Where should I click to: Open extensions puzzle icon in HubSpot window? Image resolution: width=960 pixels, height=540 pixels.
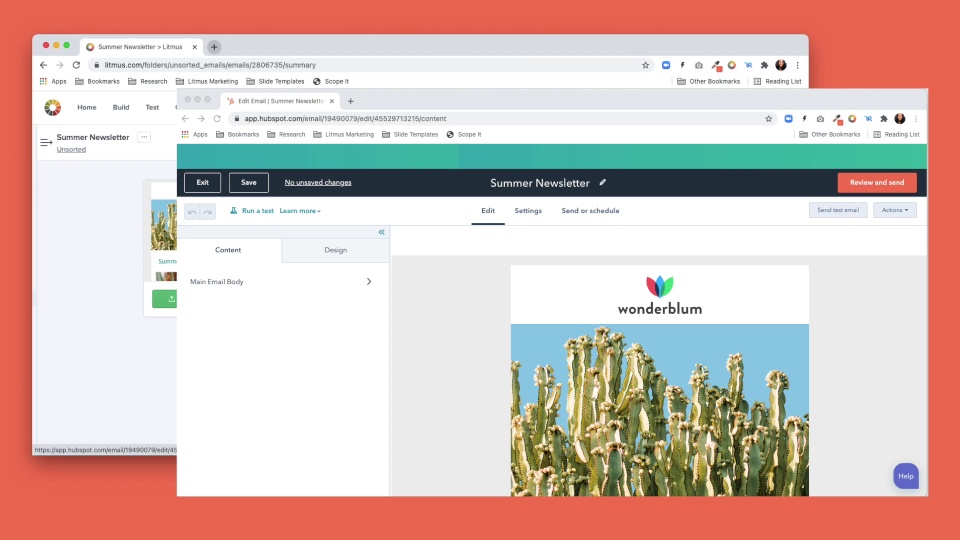[883, 119]
